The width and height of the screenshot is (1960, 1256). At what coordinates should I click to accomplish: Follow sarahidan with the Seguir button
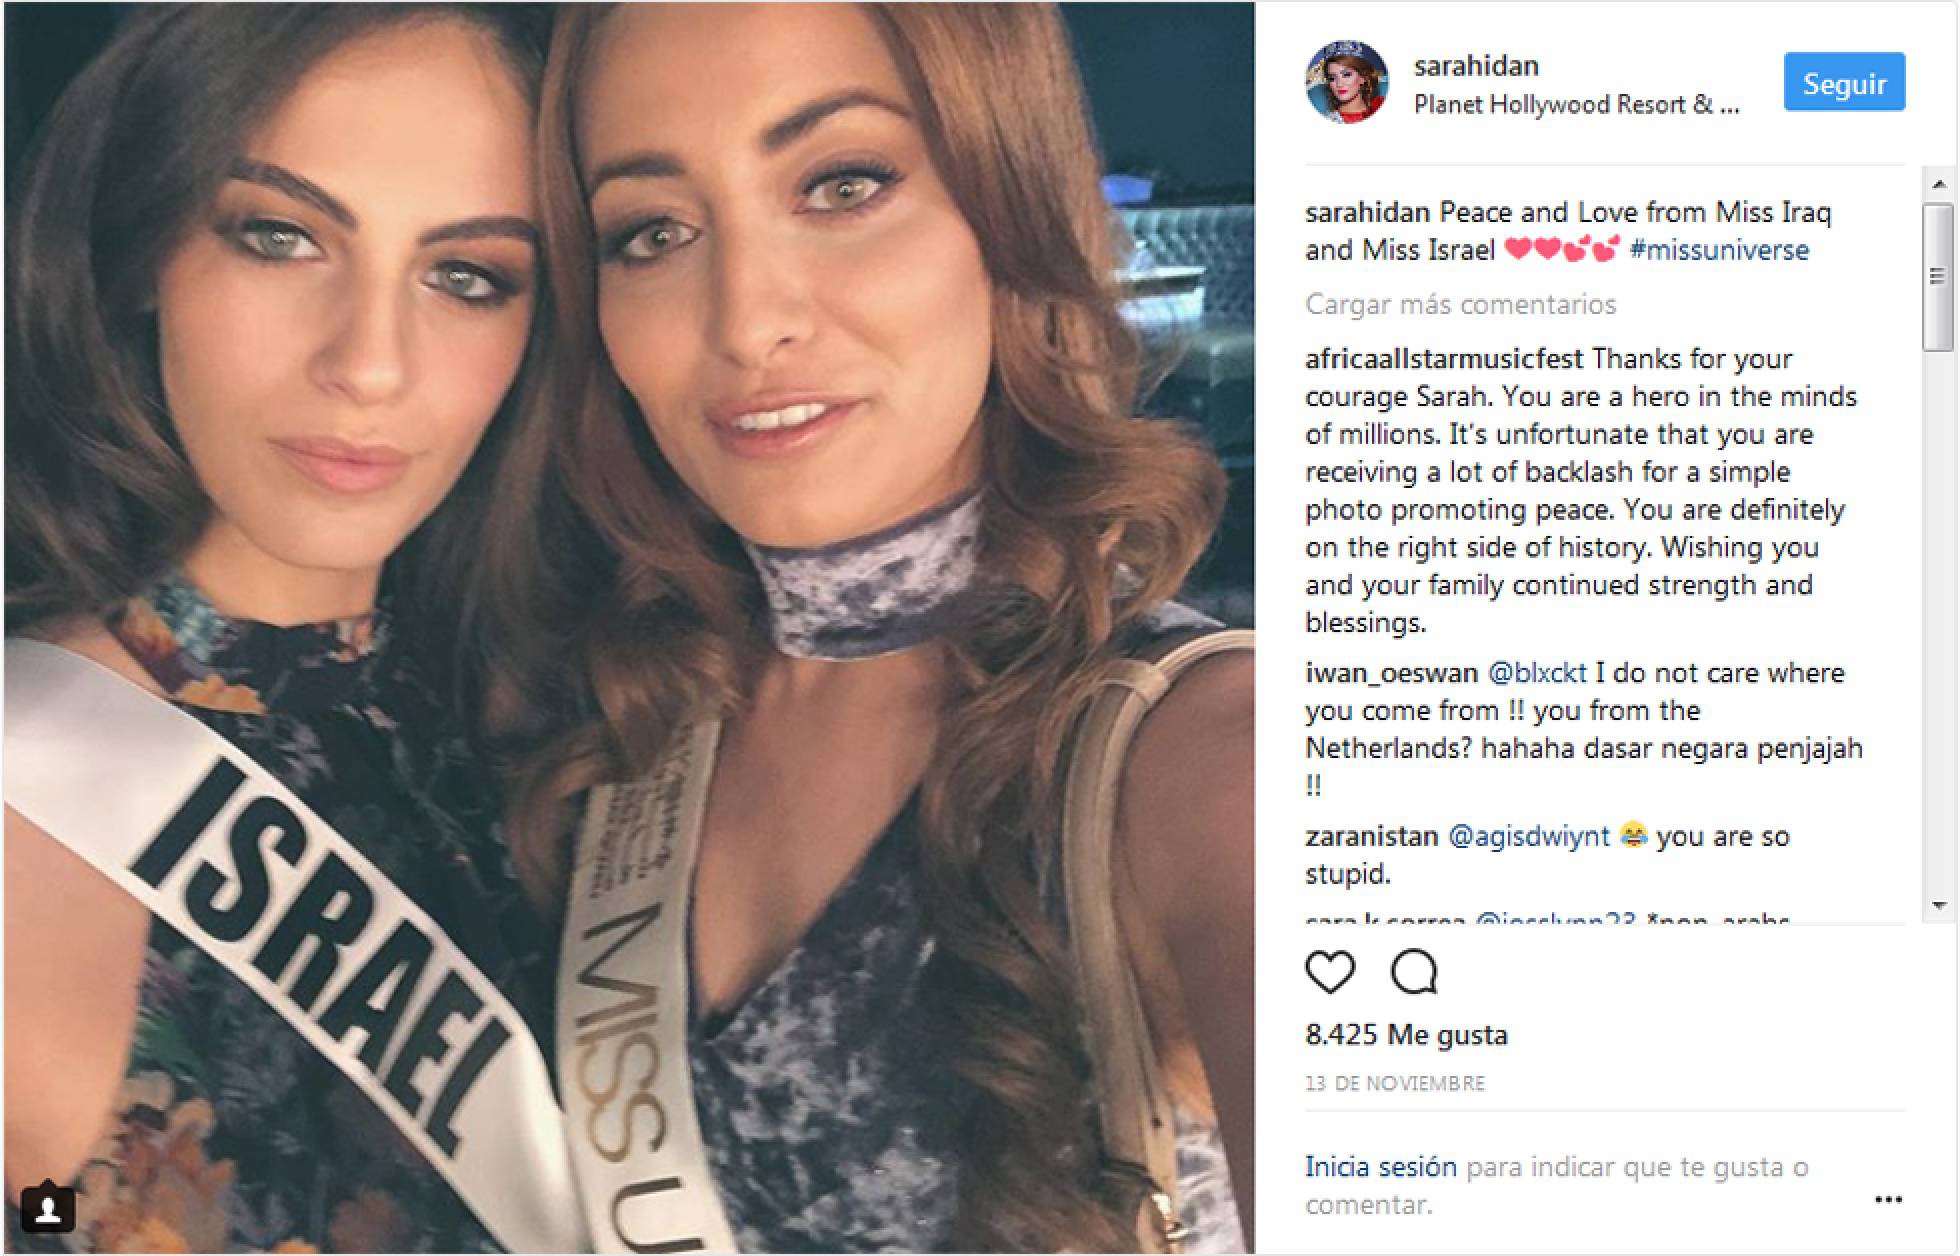click(1844, 82)
